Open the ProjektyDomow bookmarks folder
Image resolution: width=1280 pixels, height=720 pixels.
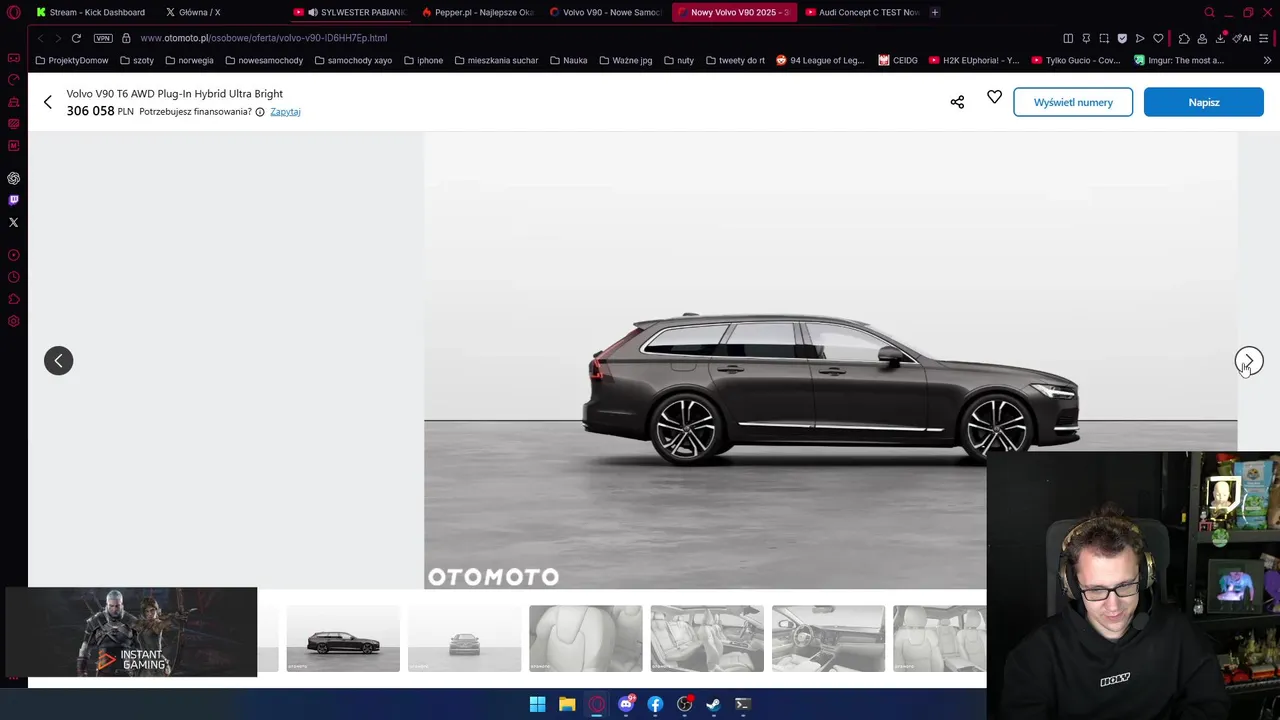click(72, 60)
